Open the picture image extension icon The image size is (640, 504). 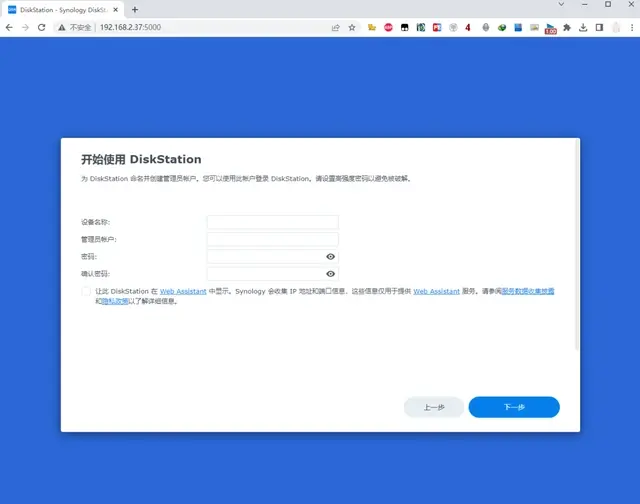coord(534,27)
